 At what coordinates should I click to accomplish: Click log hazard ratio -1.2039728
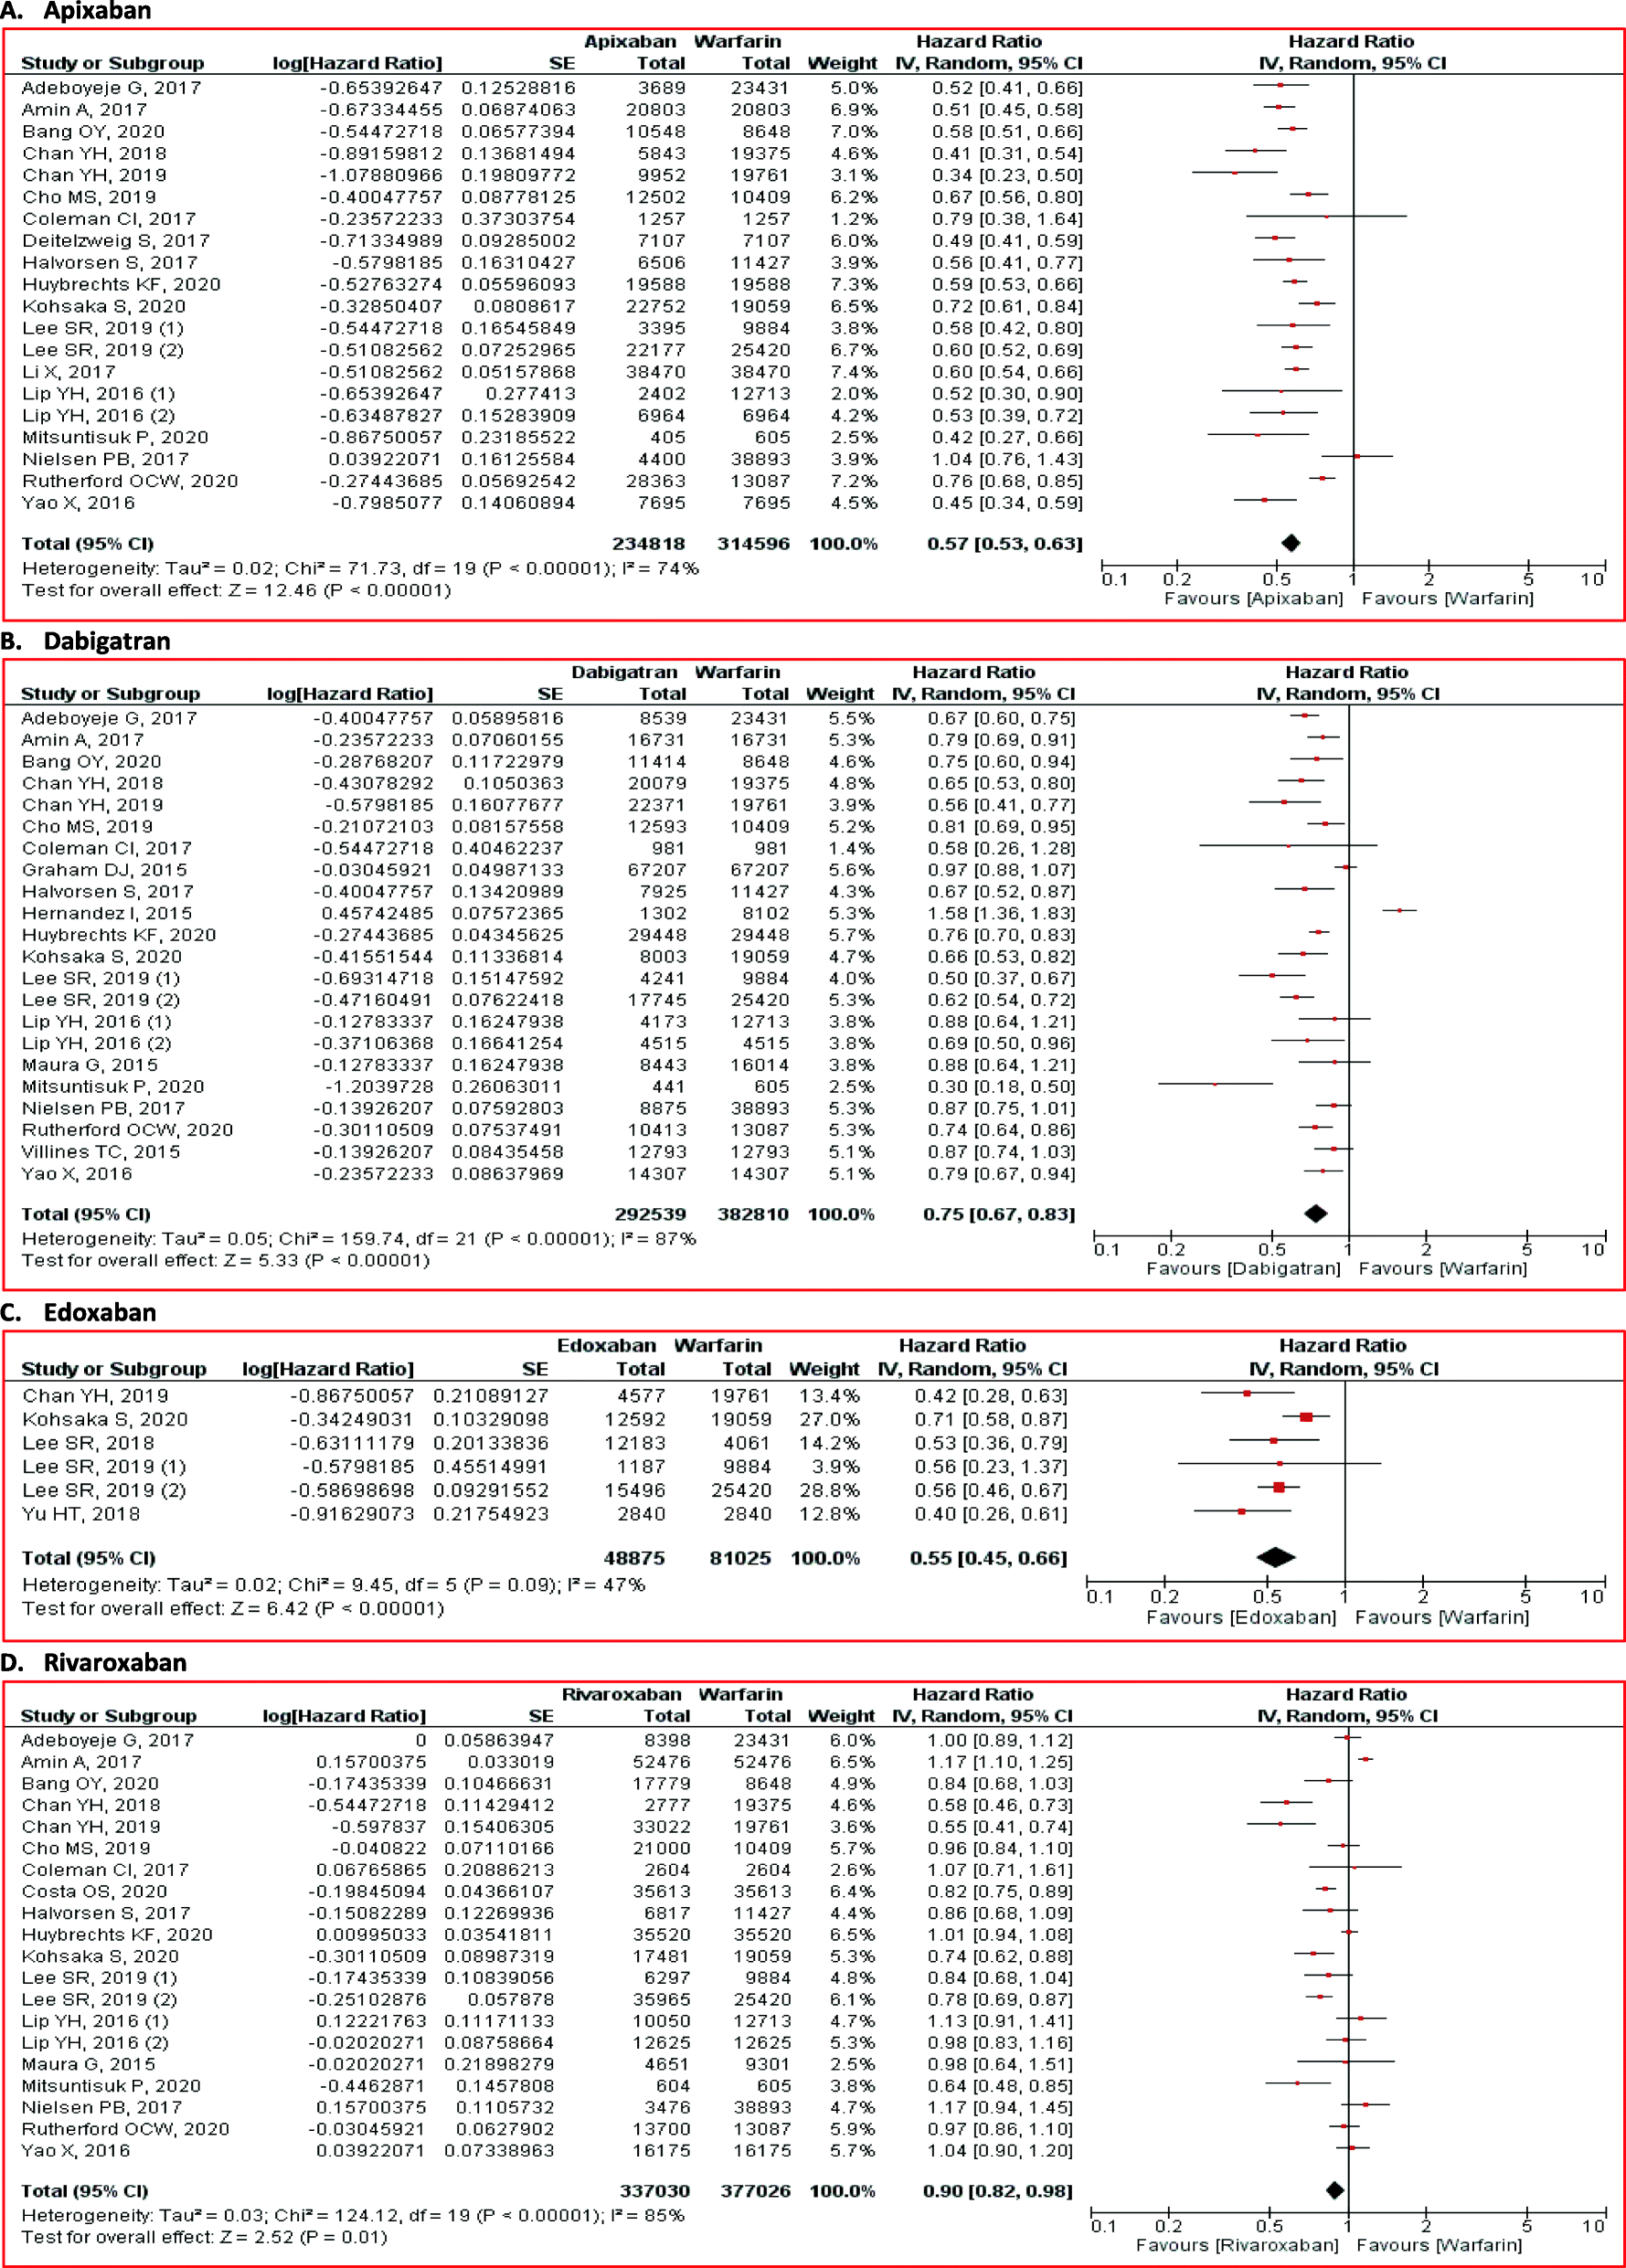pos(379,1087)
